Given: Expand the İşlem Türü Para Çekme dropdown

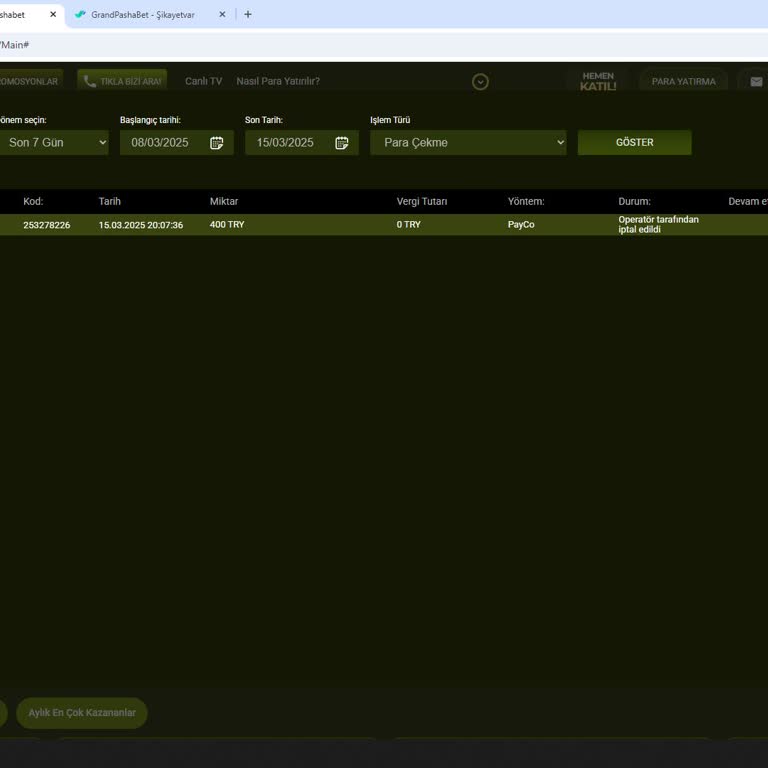Looking at the screenshot, I should coord(468,143).
